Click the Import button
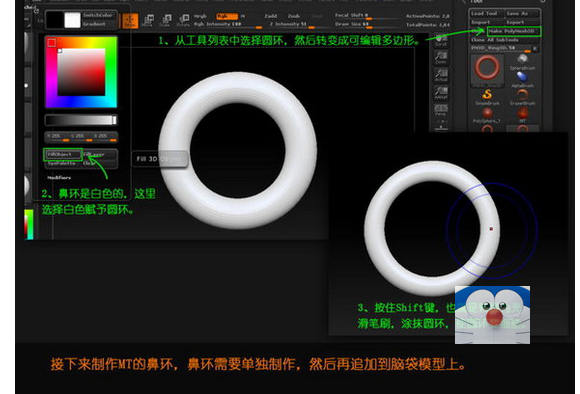This screenshot has height=394, width=580. click(487, 22)
